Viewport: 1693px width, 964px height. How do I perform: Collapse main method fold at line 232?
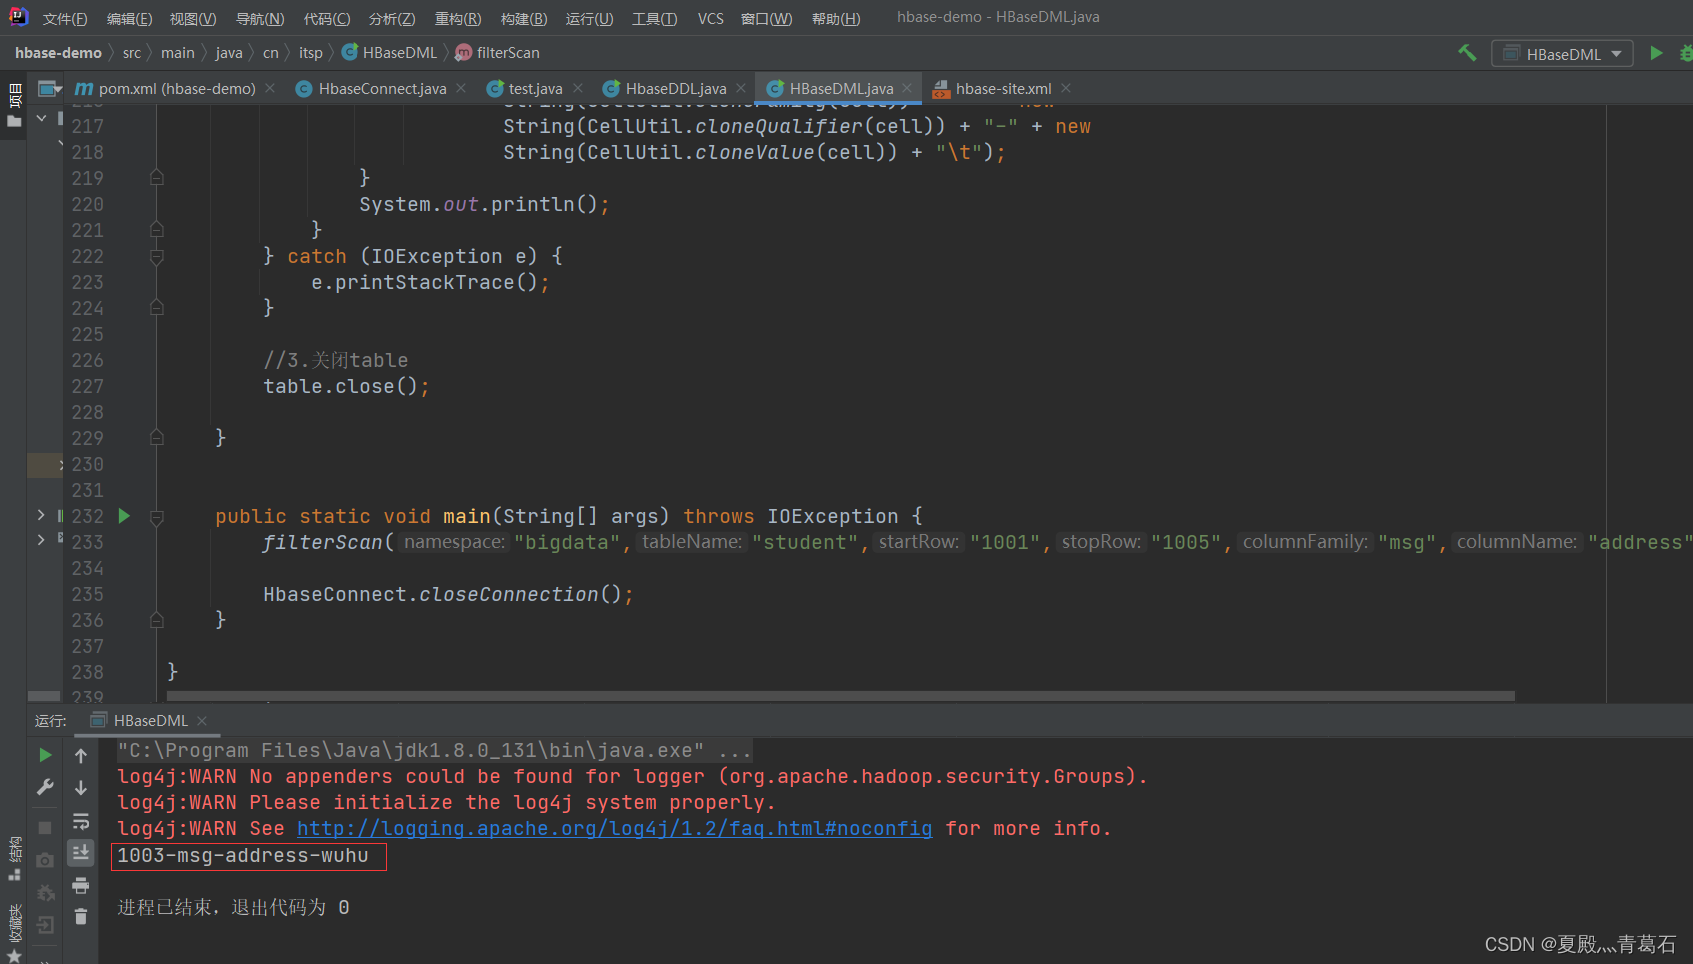[157, 517]
